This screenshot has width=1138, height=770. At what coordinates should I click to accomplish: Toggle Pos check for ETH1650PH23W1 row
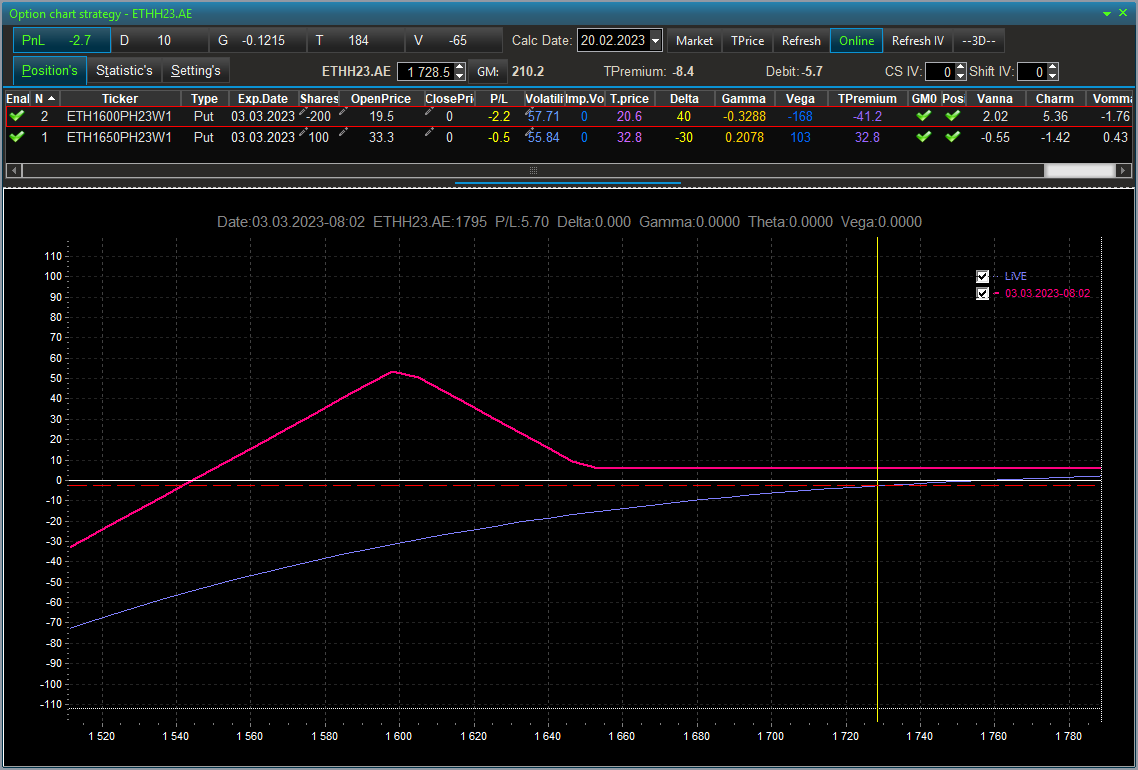953,136
